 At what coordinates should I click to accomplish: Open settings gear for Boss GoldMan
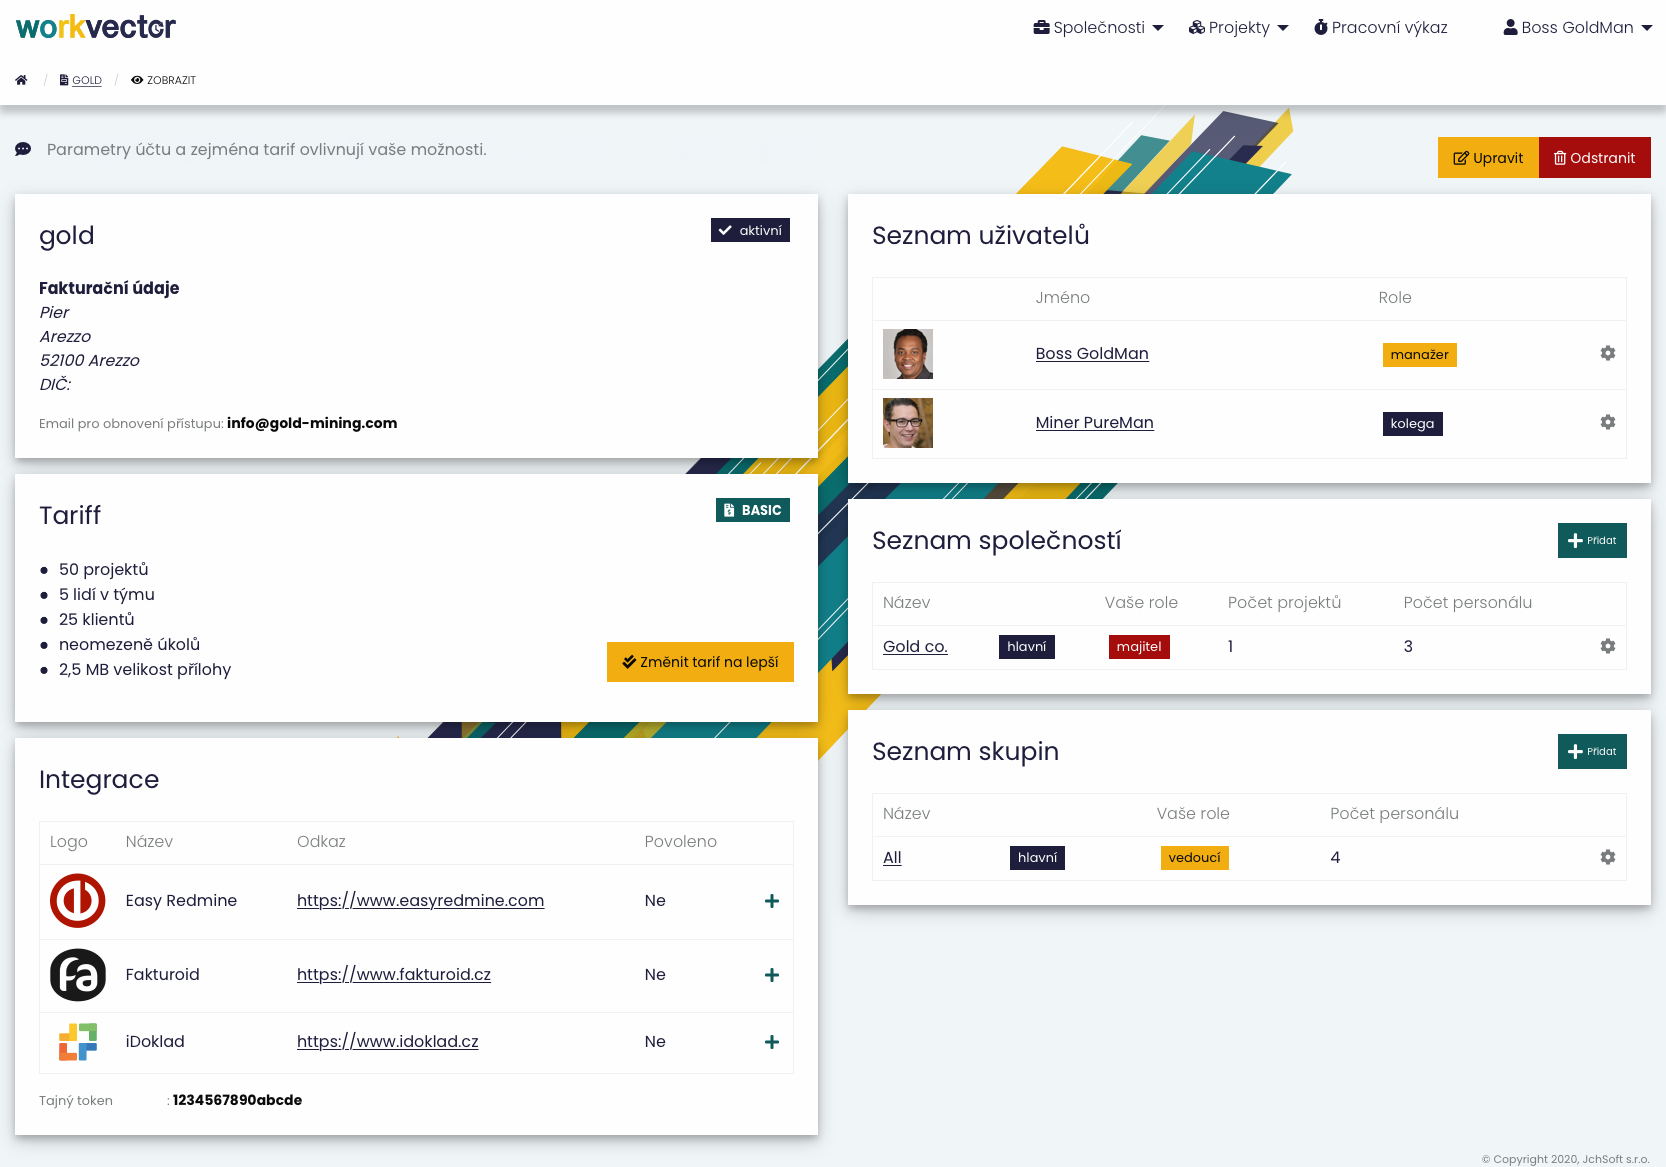click(1607, 353)
